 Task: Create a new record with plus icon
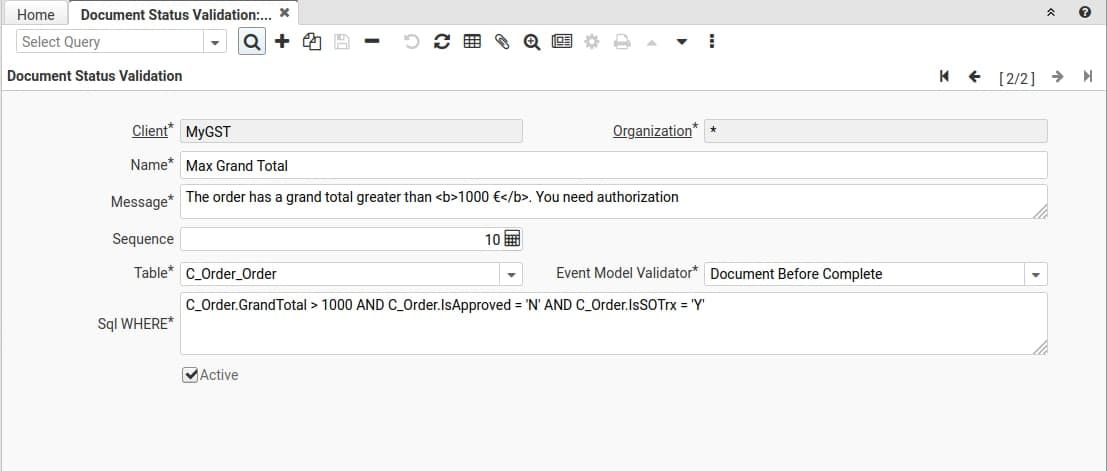tap(282, 42)
